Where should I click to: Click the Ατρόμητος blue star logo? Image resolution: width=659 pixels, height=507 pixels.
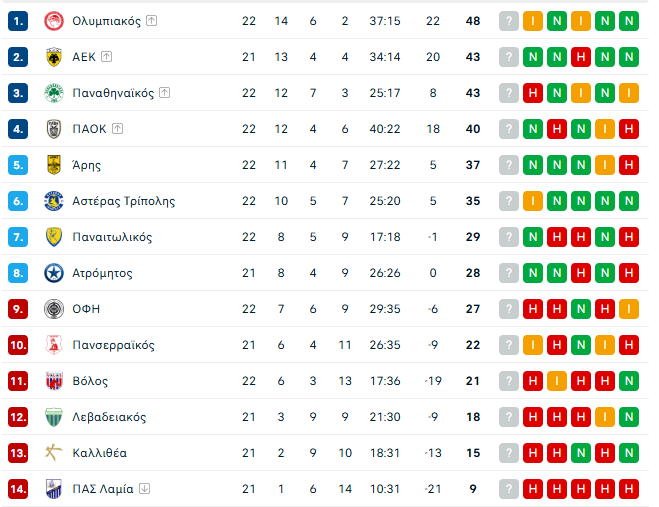pyautogui.click(x=54, y=273)
